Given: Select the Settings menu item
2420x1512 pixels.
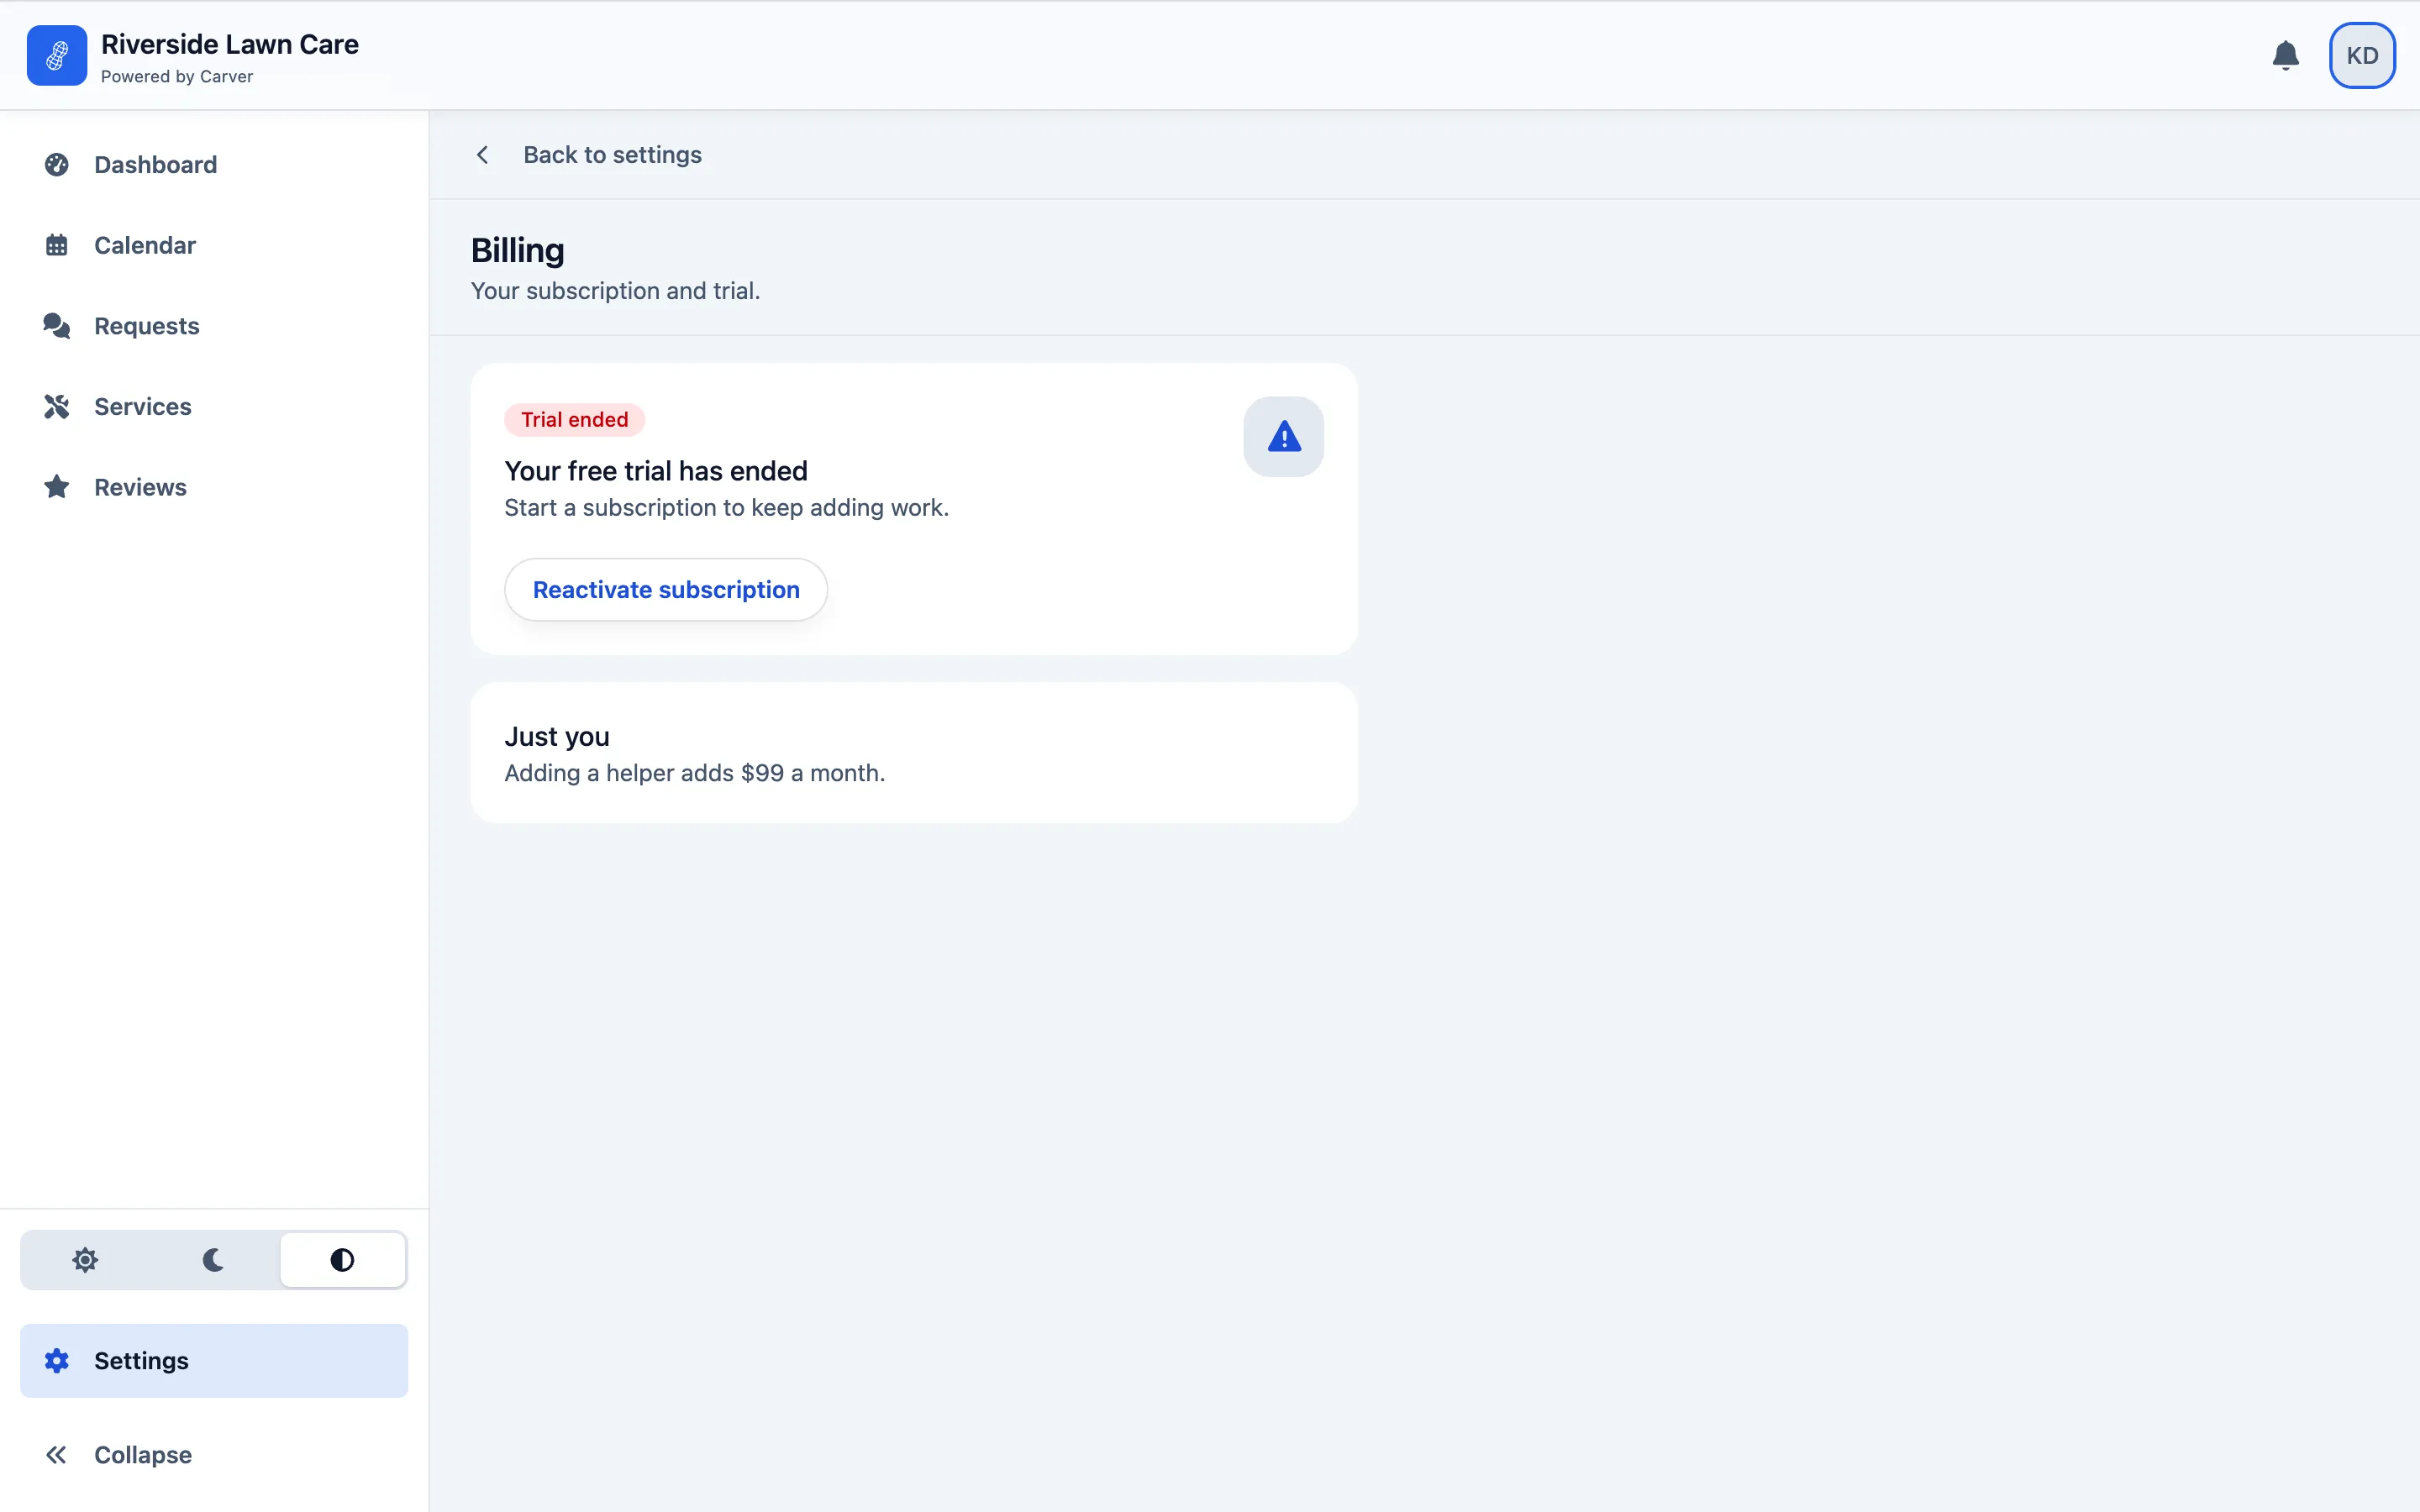Looking at the screenshot, I should click(x=214, y=1361).
